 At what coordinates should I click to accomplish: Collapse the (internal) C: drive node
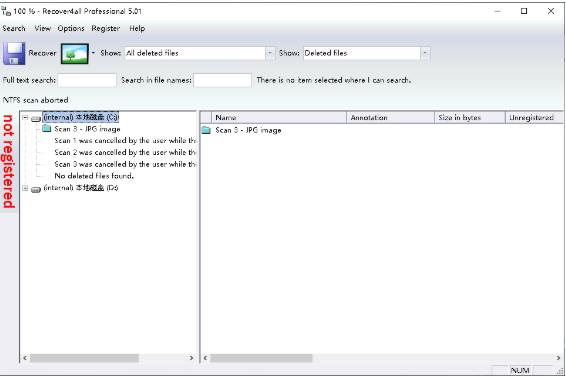(x=25, y=117)
